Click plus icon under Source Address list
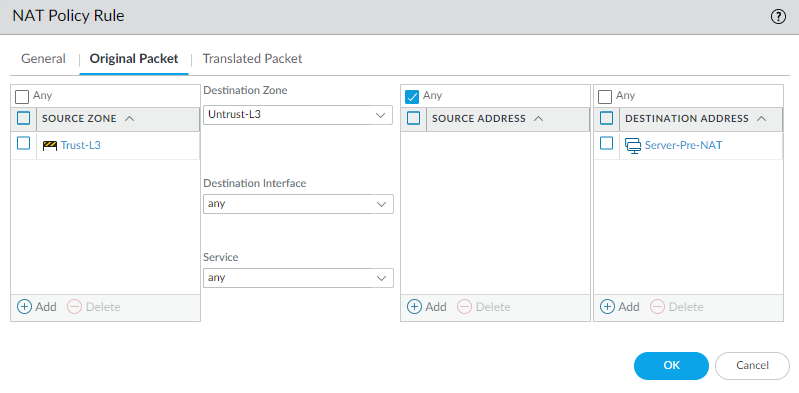Screen dimensions: 799x393 pyautogui.click(x=414, y=307)
